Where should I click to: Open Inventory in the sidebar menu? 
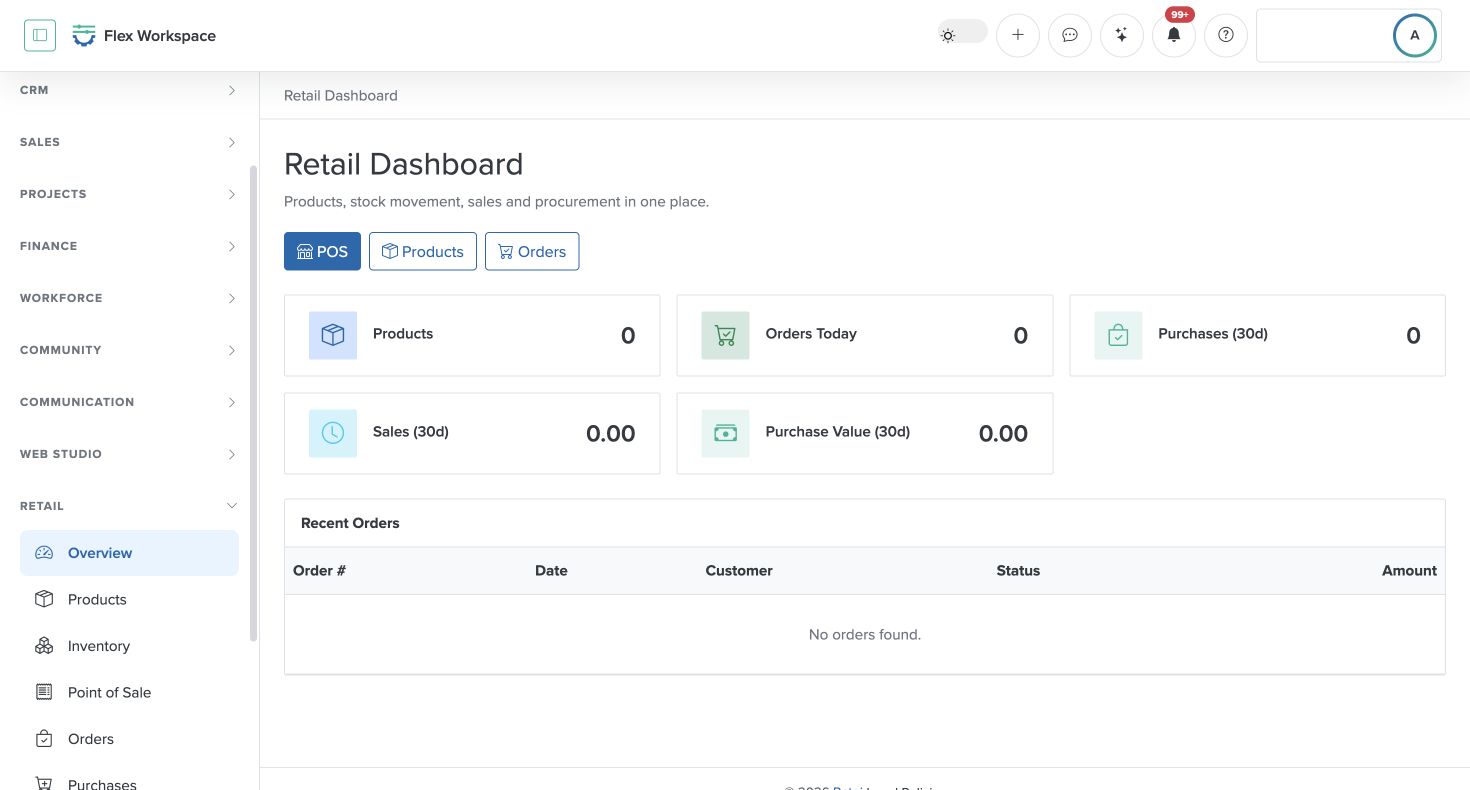[x=129, y=646]
